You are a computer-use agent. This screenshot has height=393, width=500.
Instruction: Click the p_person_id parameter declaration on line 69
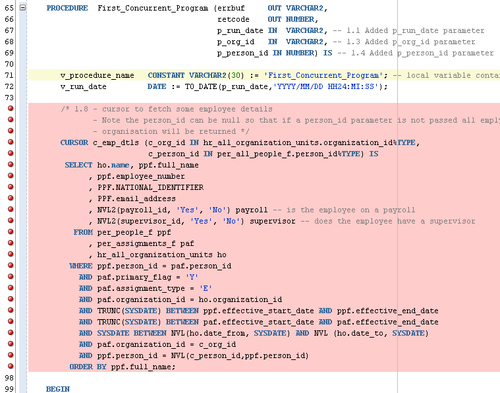pyautogui.click(x=266, y=53)
